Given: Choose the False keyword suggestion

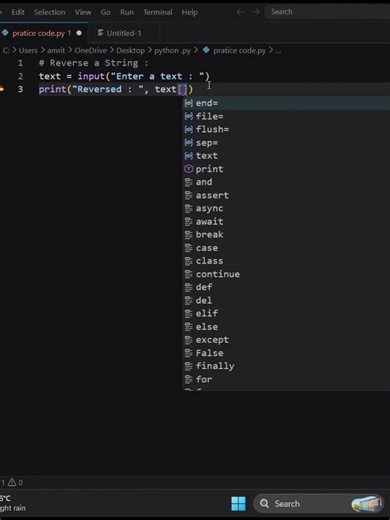Looking at the screenshot, I should [x=286, y=353].
